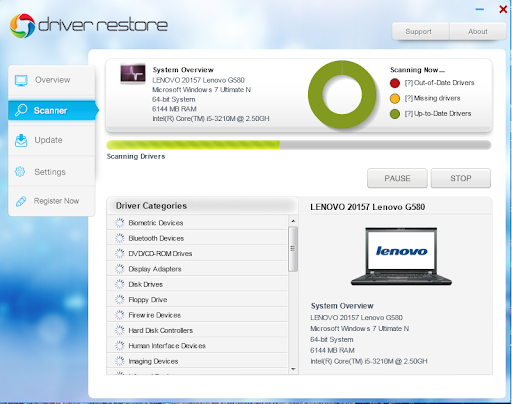
Task: Click the Out-of-Date Drivers legend label
Action: [x=439, y=83]
